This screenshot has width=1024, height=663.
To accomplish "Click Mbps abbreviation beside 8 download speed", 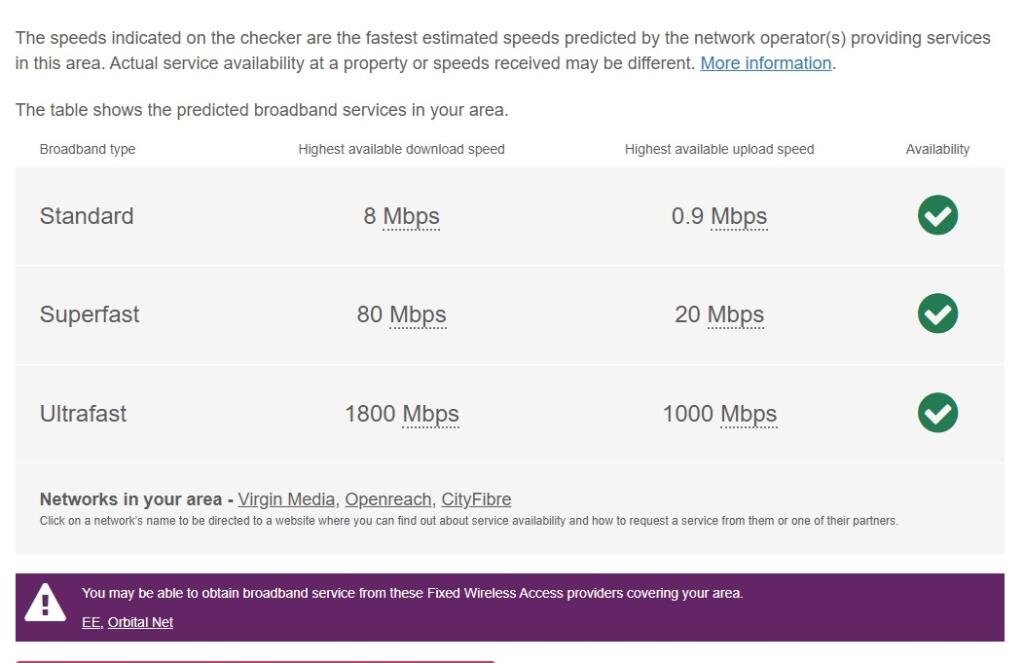I will [411, 216].
